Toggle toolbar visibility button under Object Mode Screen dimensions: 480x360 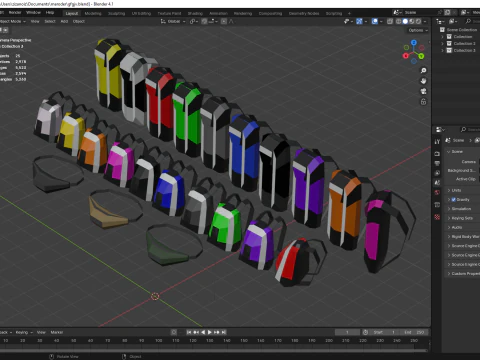[x=6, y=30]
